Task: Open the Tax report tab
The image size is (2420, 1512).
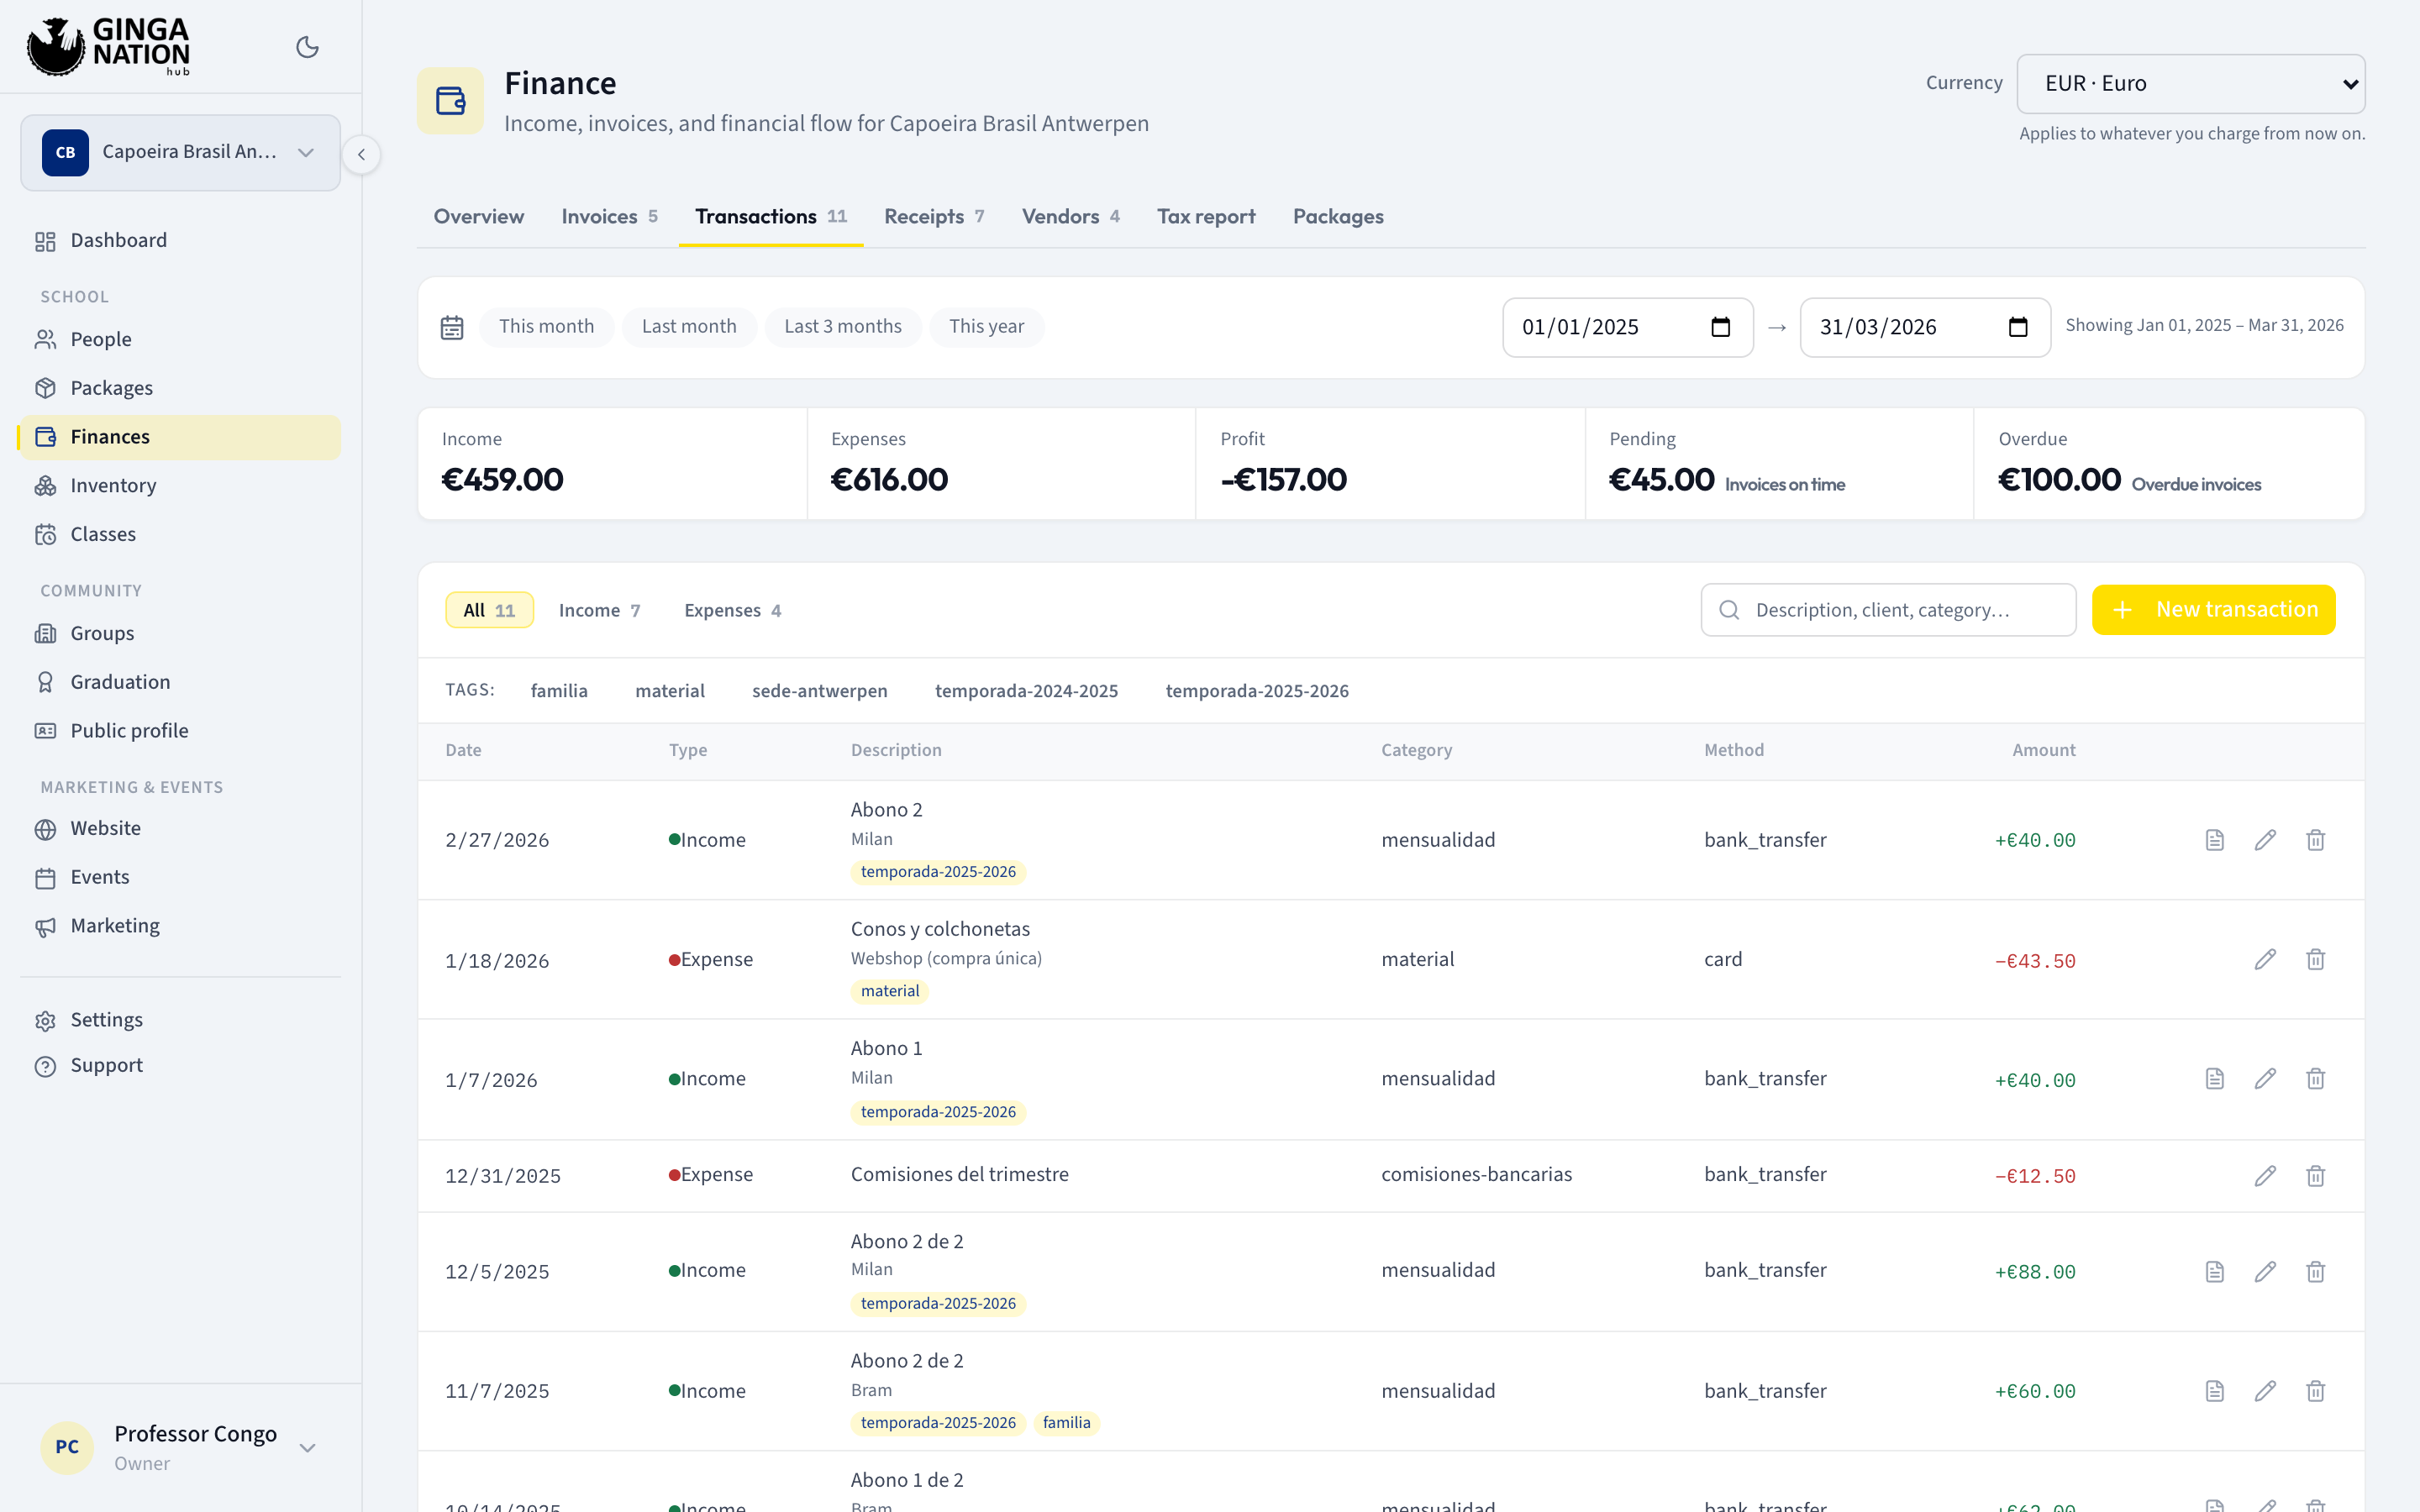Action: click(x=1206, y=217)
